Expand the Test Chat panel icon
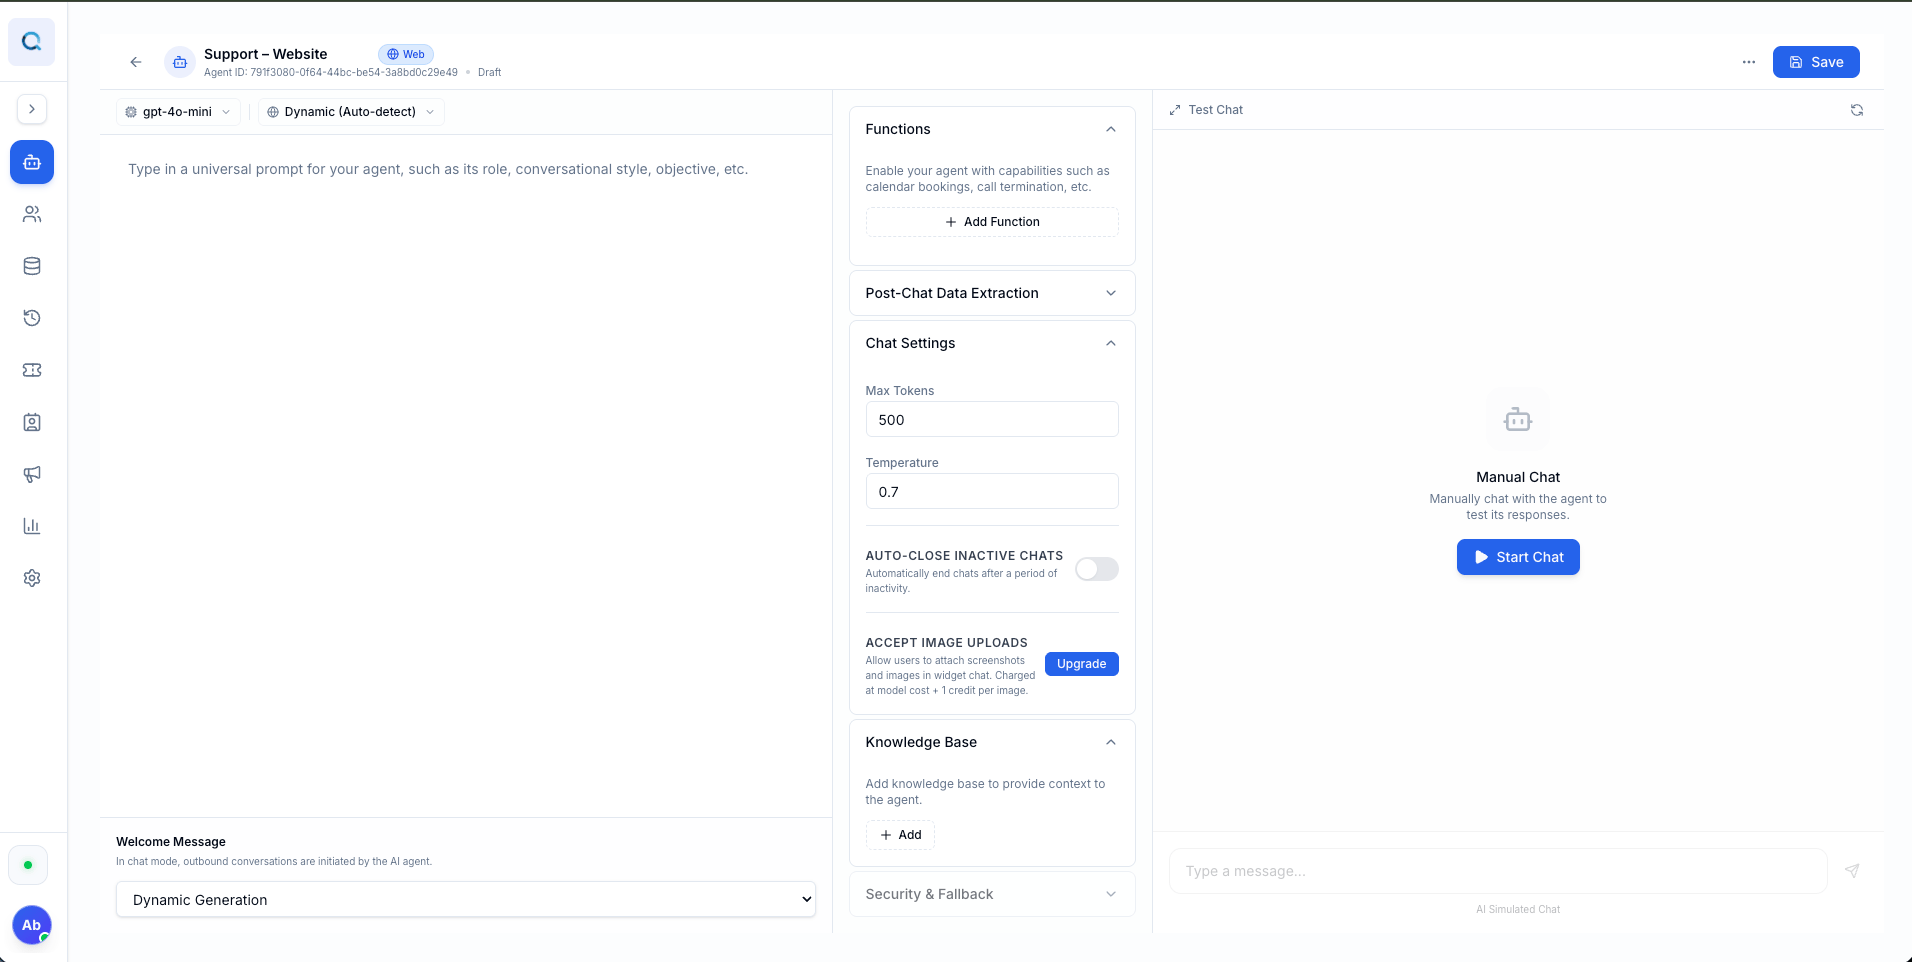 click(x=1175, y=110)
